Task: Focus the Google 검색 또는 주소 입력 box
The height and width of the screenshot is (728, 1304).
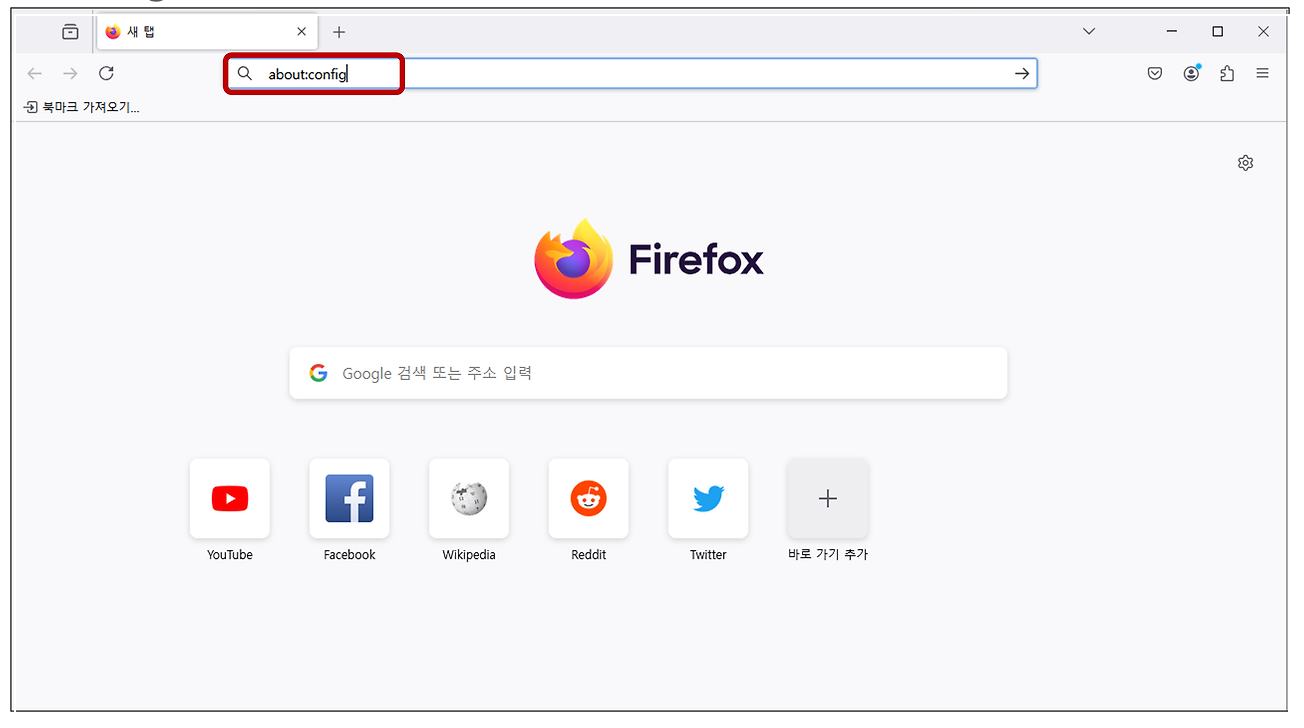Action: tap(648, 373)
